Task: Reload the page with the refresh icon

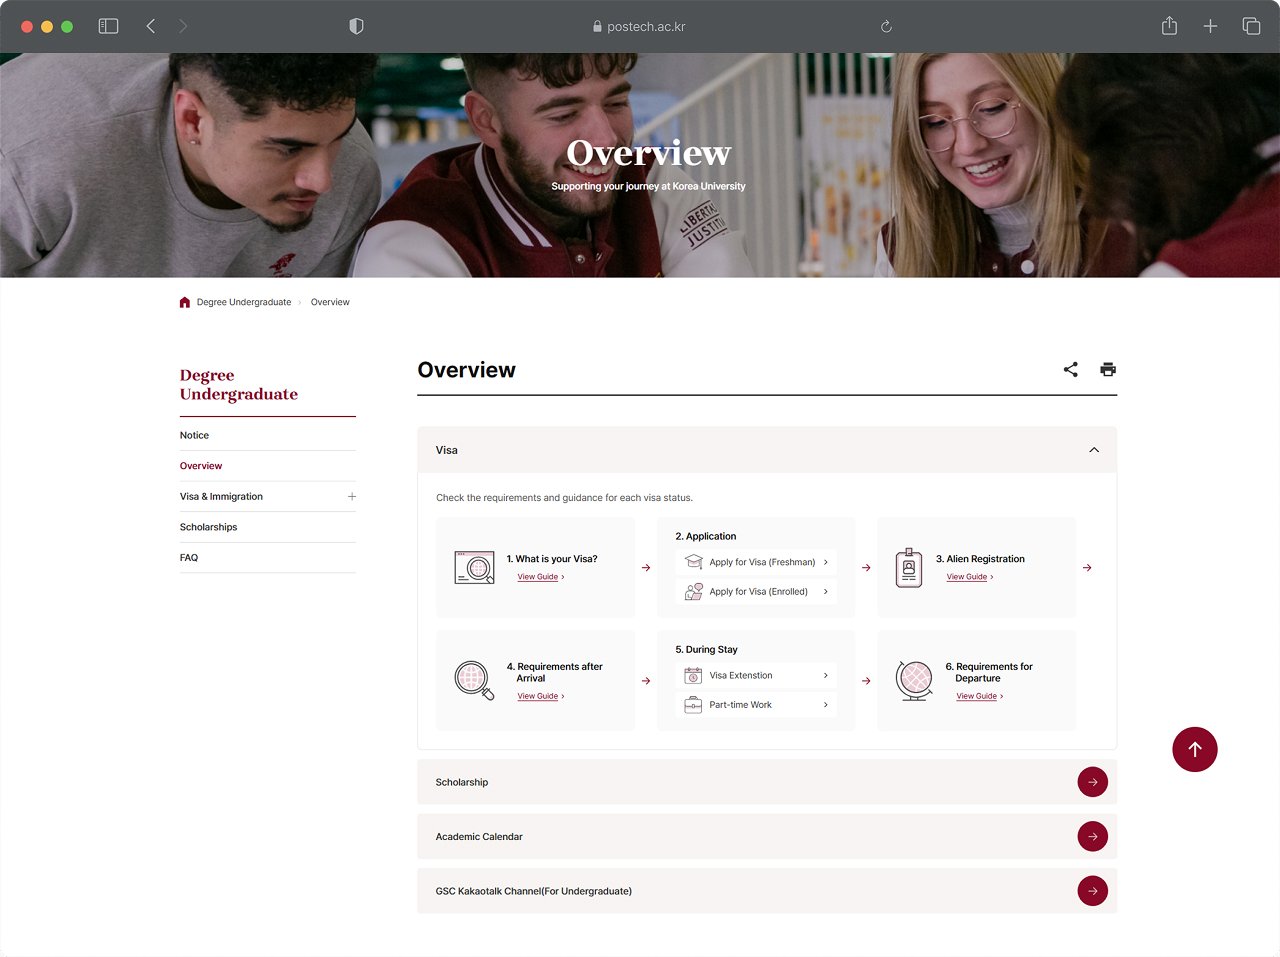Action: [886, 27]
